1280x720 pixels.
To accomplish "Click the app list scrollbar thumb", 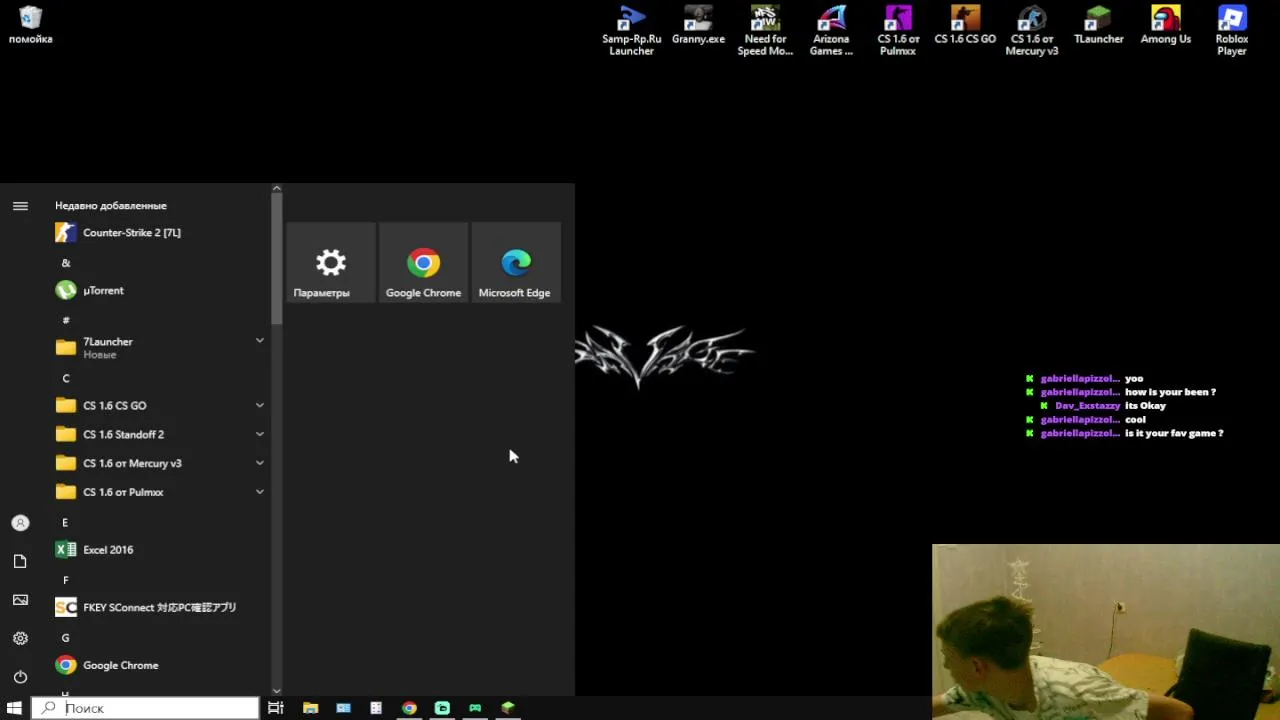I will (277, 259).
